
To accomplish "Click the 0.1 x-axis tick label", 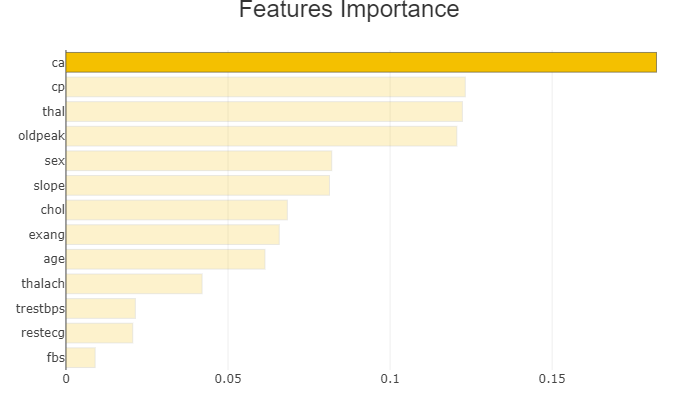I will pos(390,380).
